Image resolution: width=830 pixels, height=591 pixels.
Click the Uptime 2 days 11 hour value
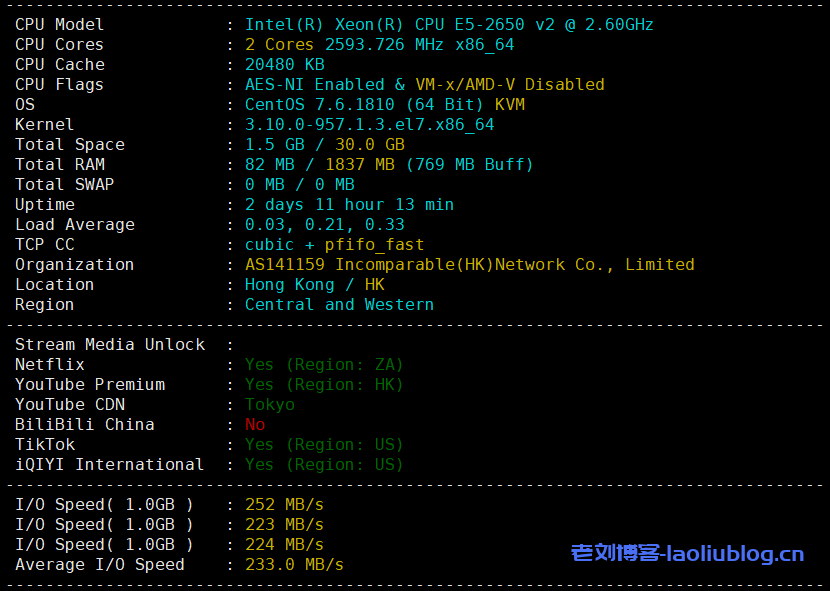coord(349,204)
